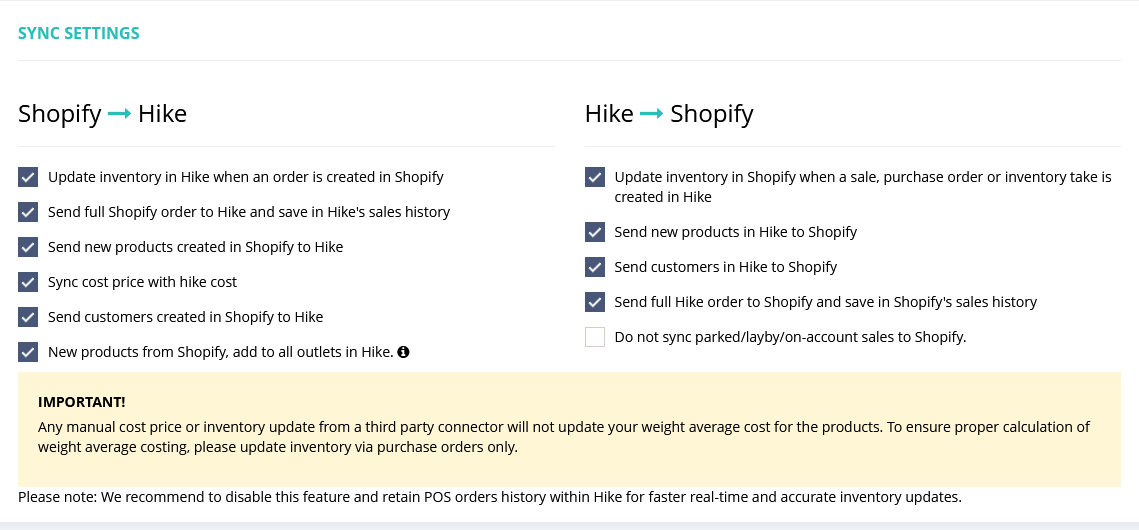Uncheck Send new products in Hike to Shopify
This screenshot has width=1139, height=530.
(595, 232)
